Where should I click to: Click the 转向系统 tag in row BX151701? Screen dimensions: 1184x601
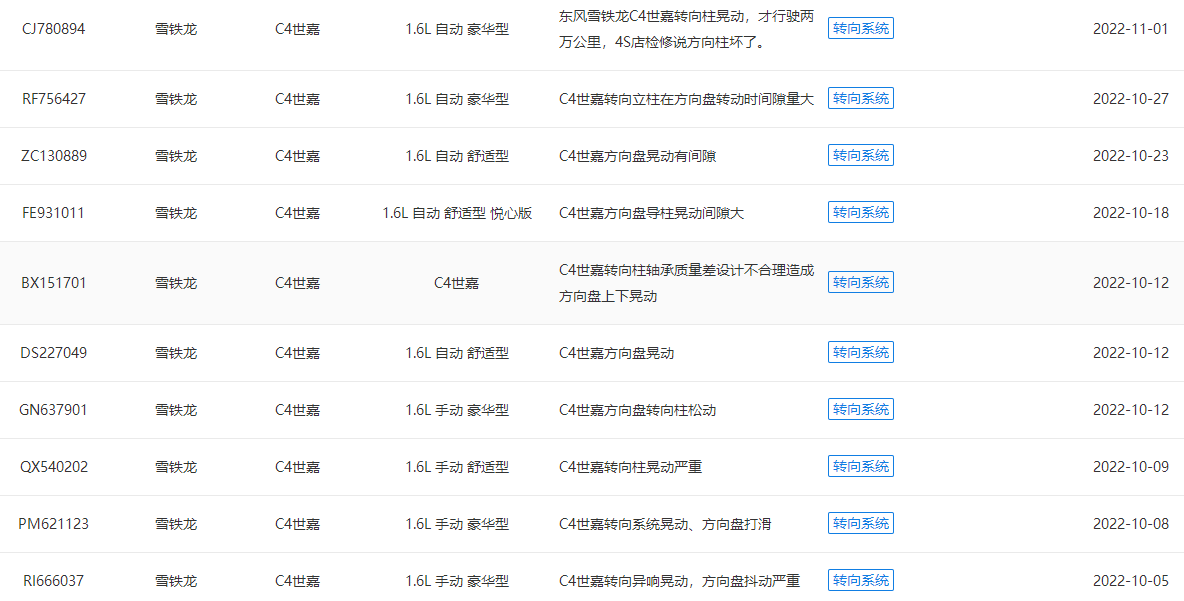tap(860, 282)
